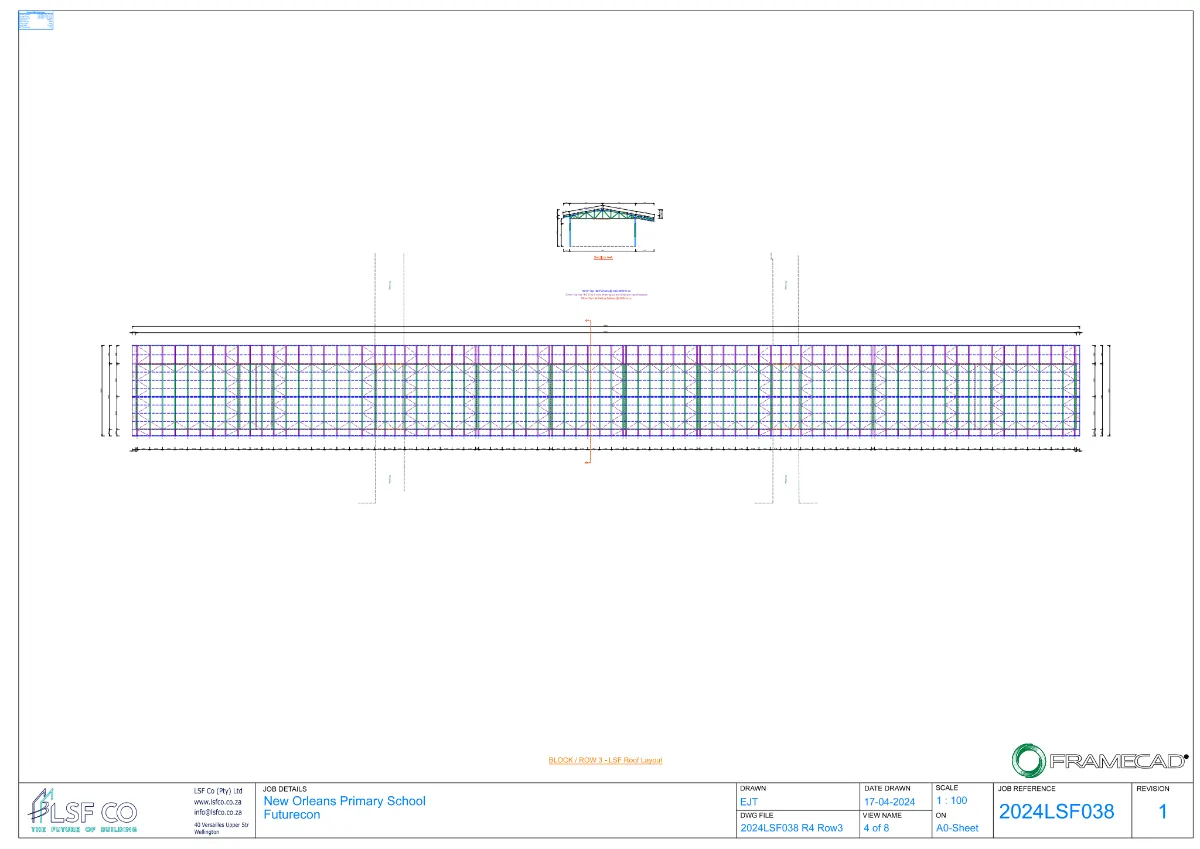Click the Futurecon job detail text
Viewport: 1200px width, 849px height.
click(x=292, y=815)
